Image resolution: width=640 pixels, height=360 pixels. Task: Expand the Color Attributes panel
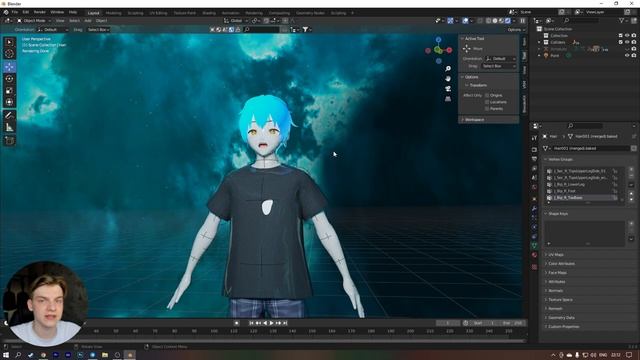(561, 264)
